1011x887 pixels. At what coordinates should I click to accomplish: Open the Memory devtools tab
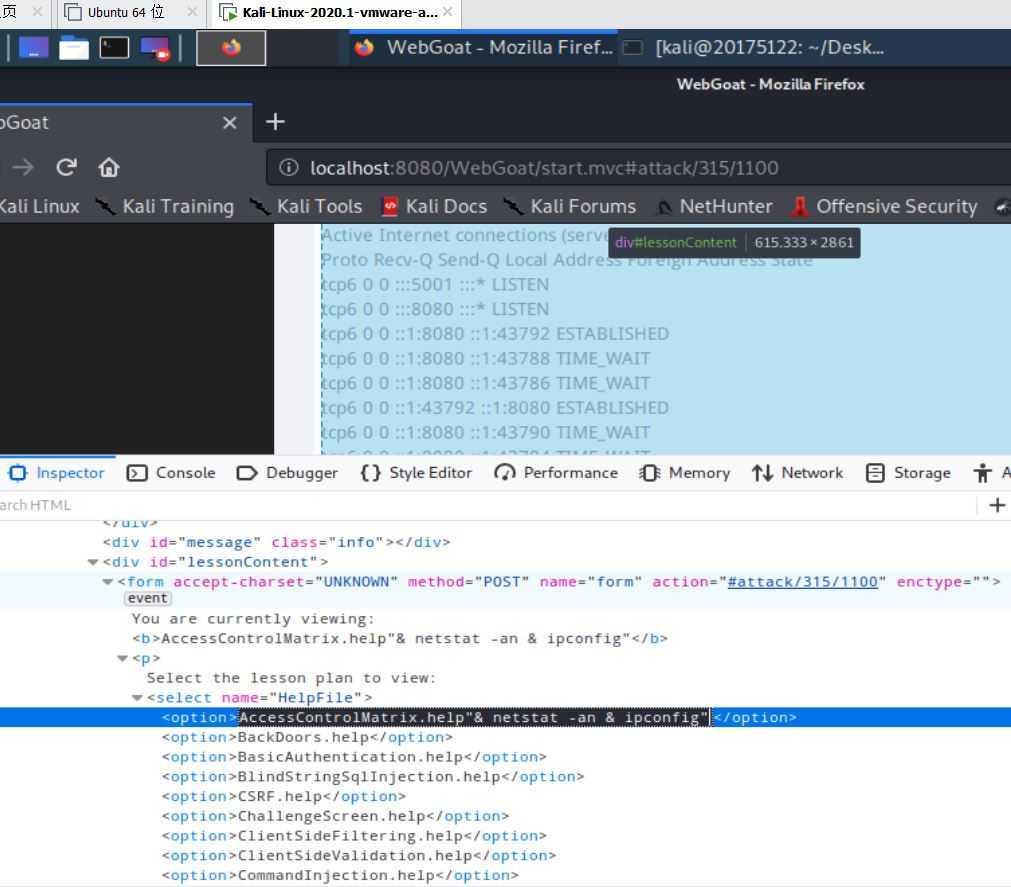(x=685, y=473)
